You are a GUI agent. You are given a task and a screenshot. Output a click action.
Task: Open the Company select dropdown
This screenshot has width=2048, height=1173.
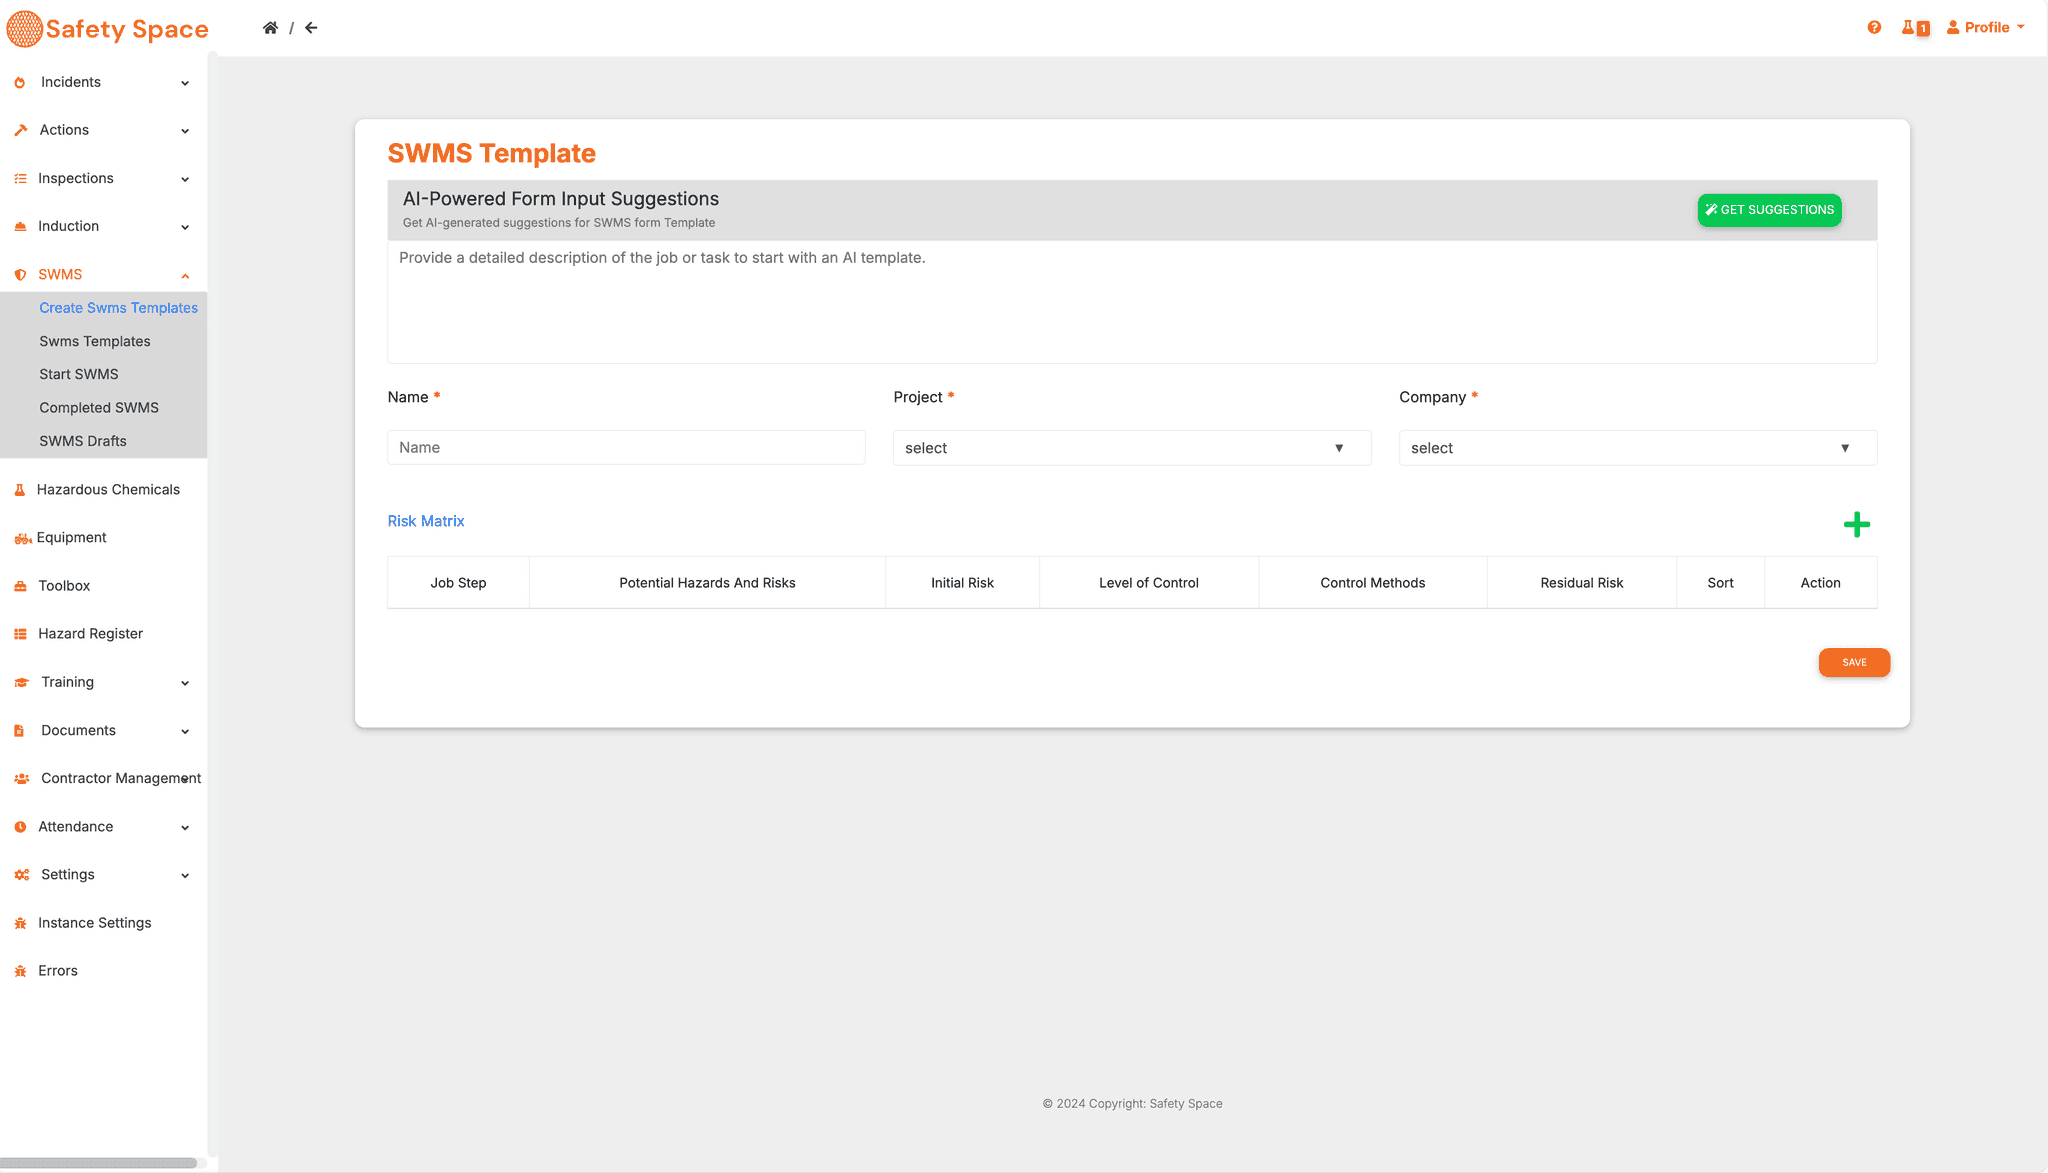pos(1638,448)
